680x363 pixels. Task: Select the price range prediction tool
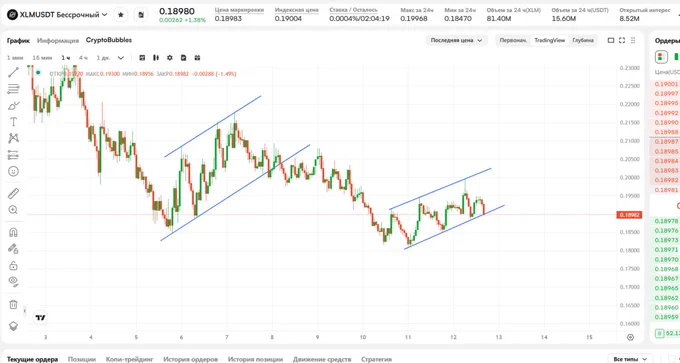click(13, 155)
